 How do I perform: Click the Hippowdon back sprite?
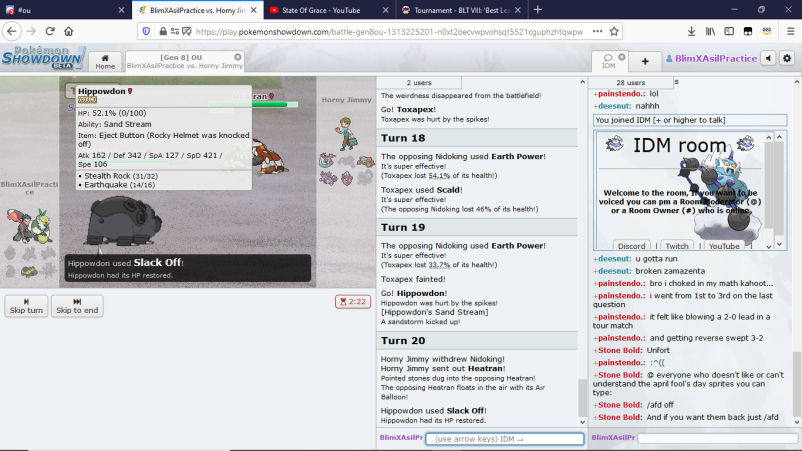coord(123,221)
